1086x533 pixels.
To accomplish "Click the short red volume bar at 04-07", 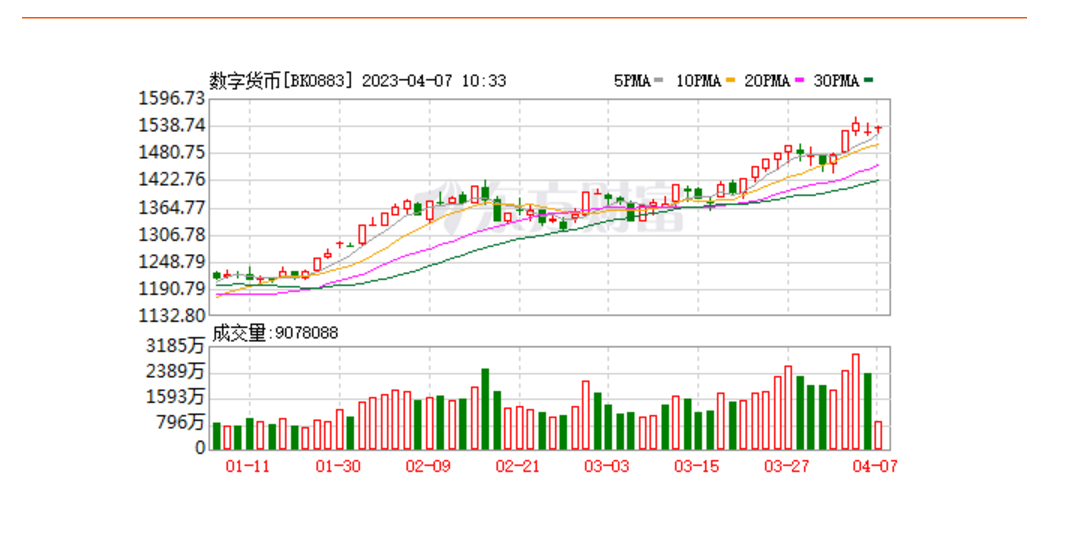I will pyautogui.click(x=878, y=435).
